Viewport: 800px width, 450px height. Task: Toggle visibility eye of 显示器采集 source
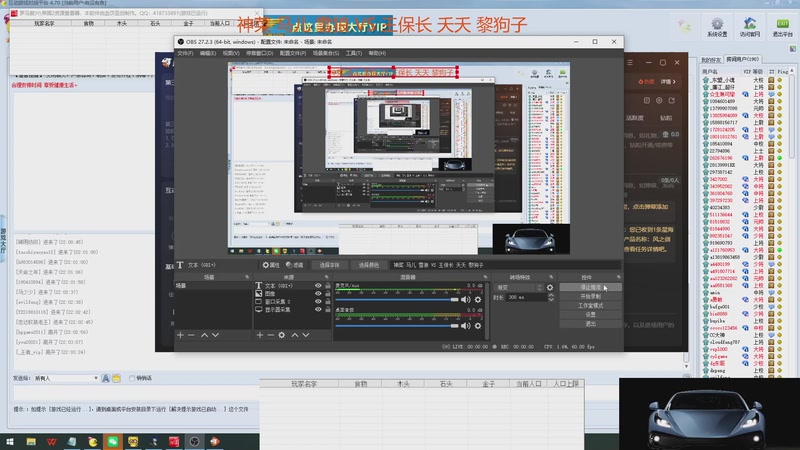tap(318, 310)
